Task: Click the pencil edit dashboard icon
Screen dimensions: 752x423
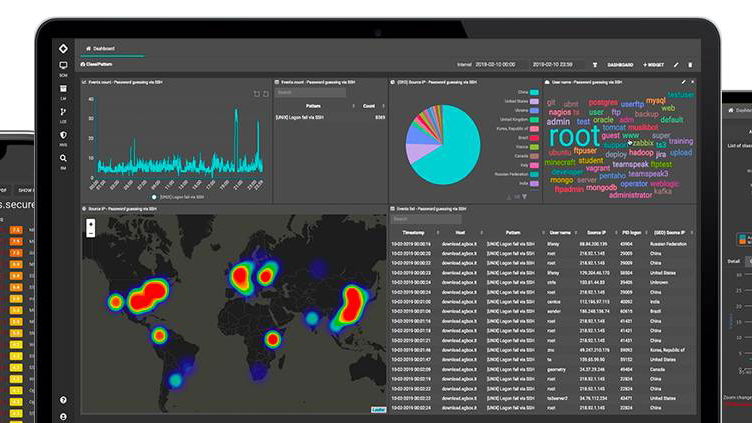Action: point(675,64)
